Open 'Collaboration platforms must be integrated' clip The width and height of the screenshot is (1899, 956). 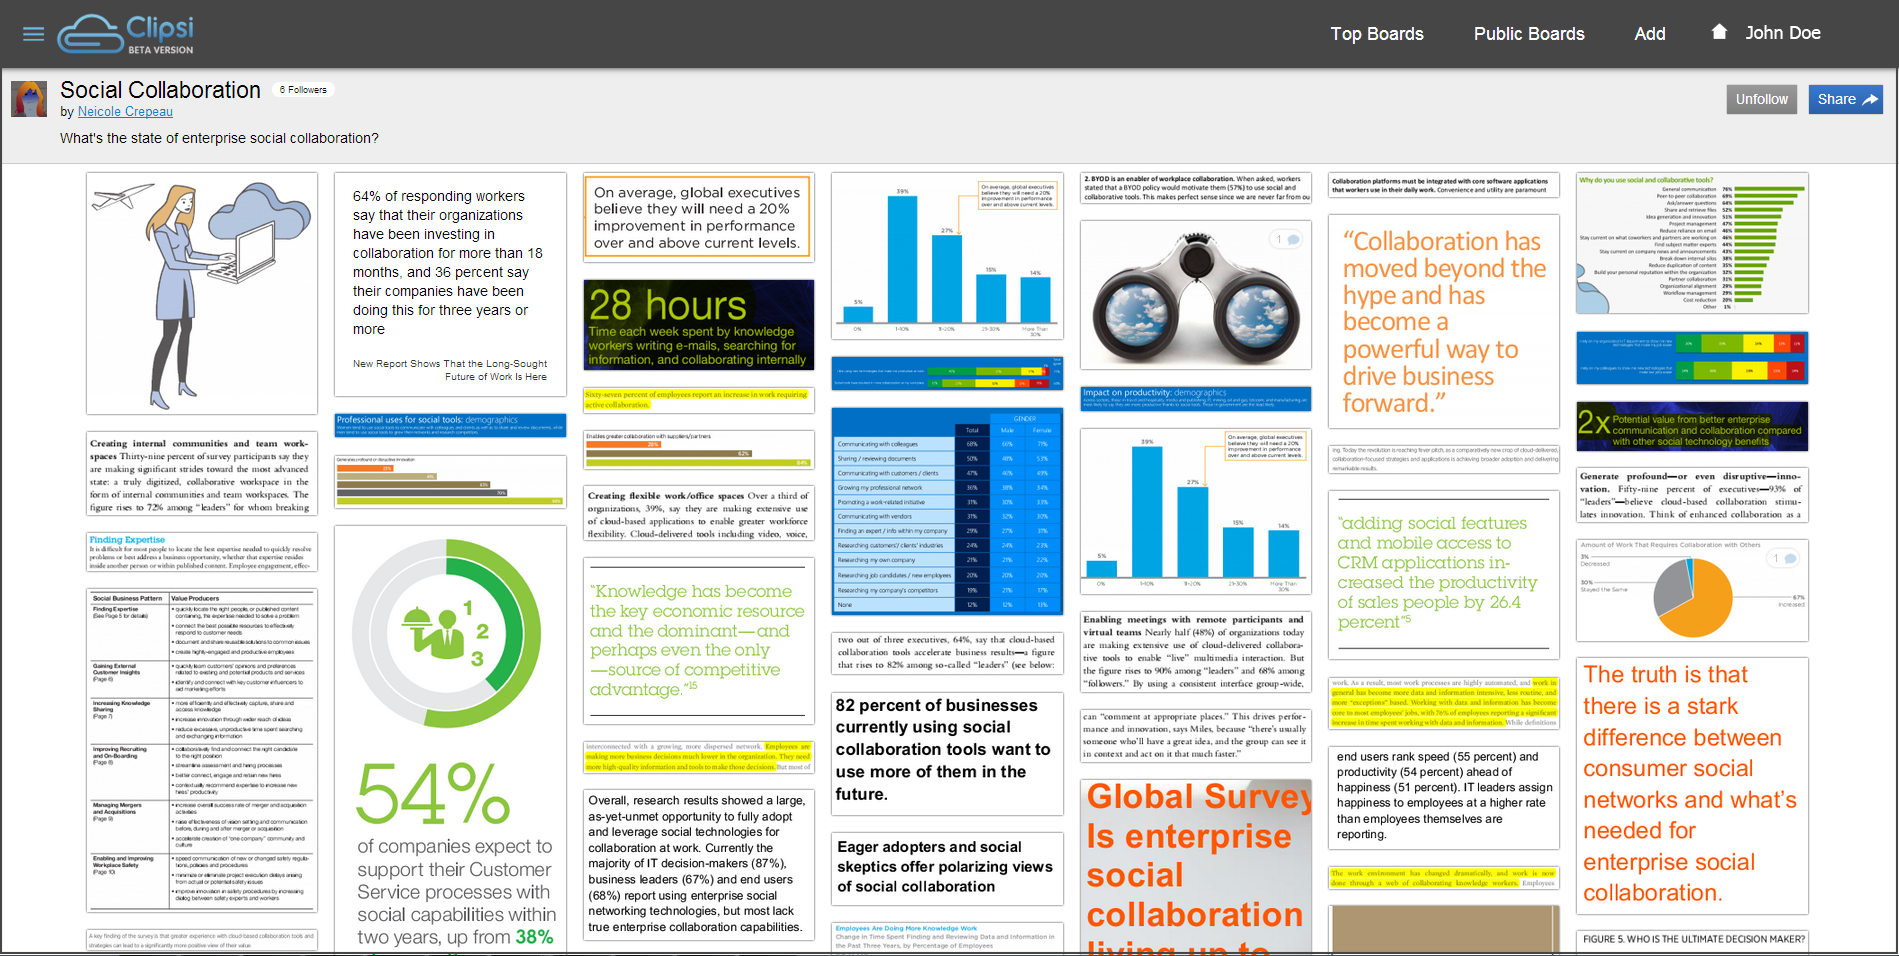click(x=1444, y=185)
